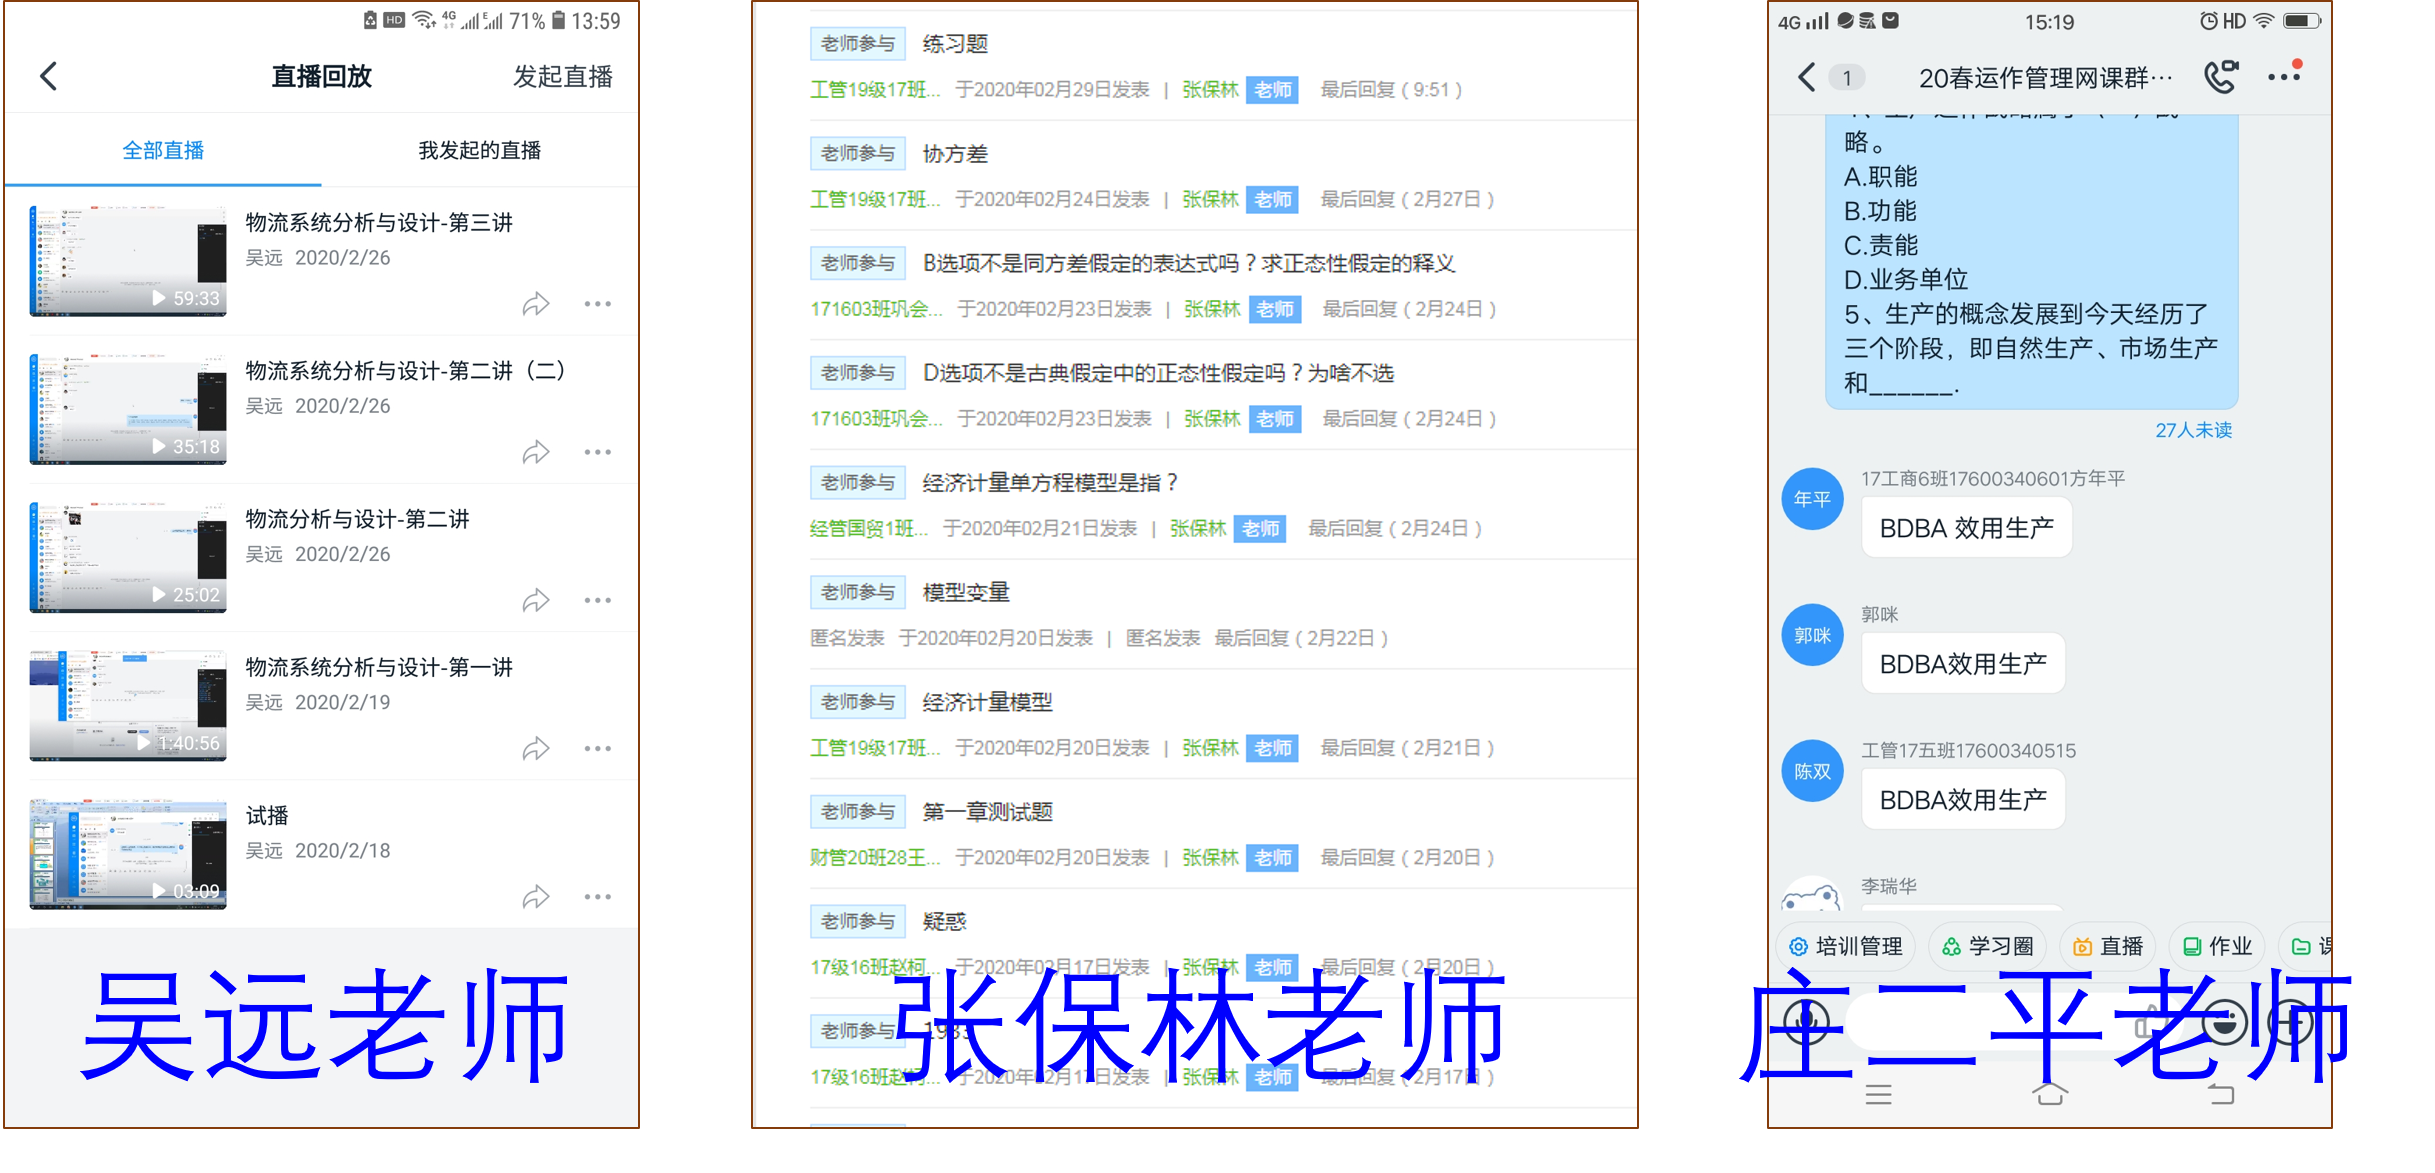Open more options for 物流系统分析与设计-第二讲

[x=598, y=451]
